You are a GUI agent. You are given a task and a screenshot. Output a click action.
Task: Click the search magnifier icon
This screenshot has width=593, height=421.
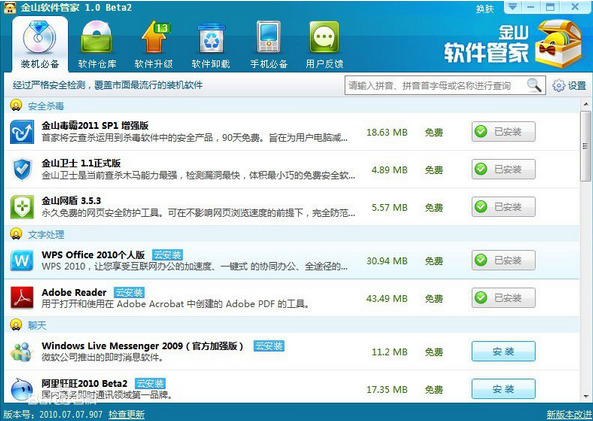[x=534, y=85]
